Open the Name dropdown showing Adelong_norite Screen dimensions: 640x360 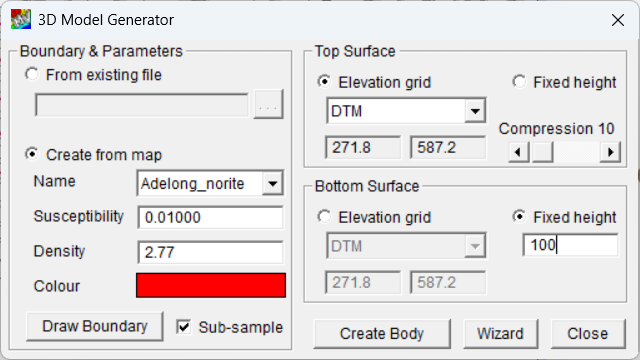pyautogui.click(x=273, y=184)
